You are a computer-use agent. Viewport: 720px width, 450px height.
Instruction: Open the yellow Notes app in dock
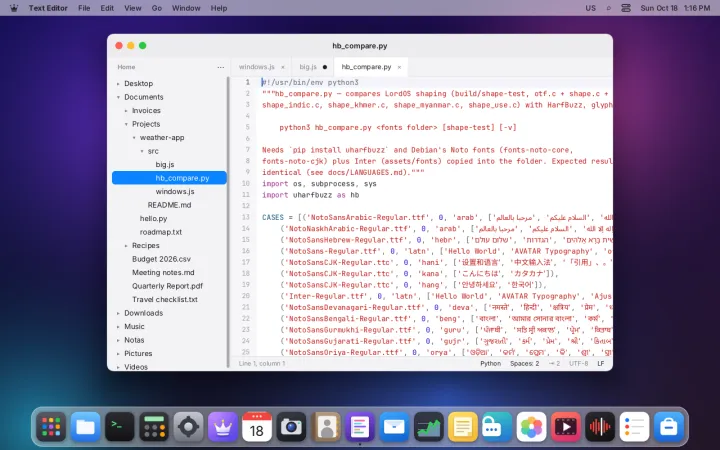point(463,427)
